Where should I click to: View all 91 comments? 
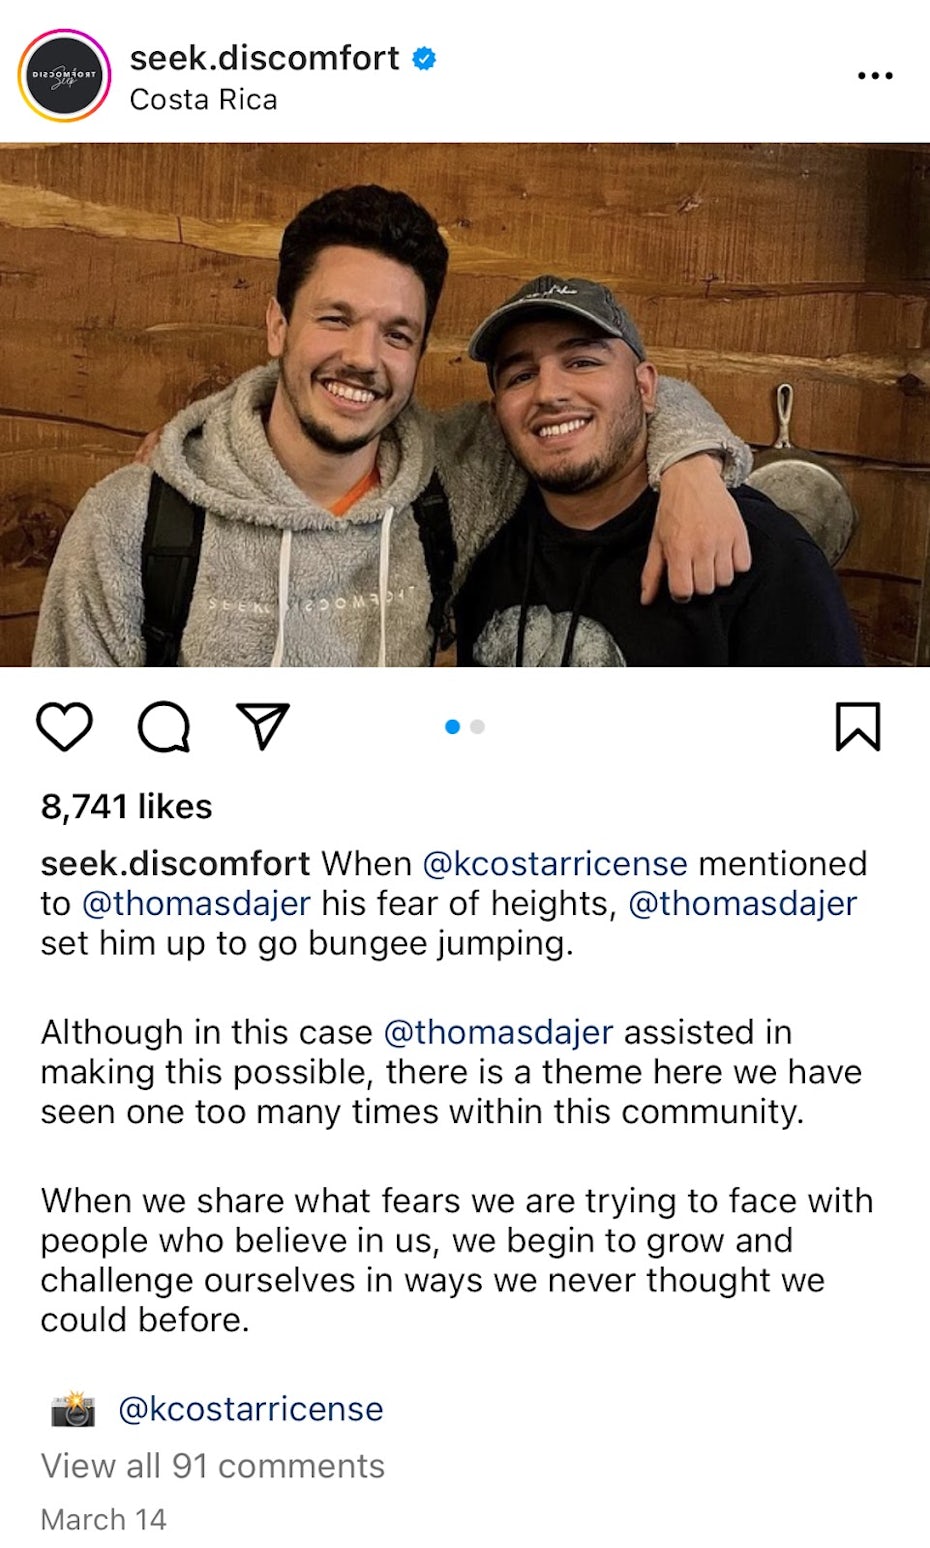(212, 1466)
